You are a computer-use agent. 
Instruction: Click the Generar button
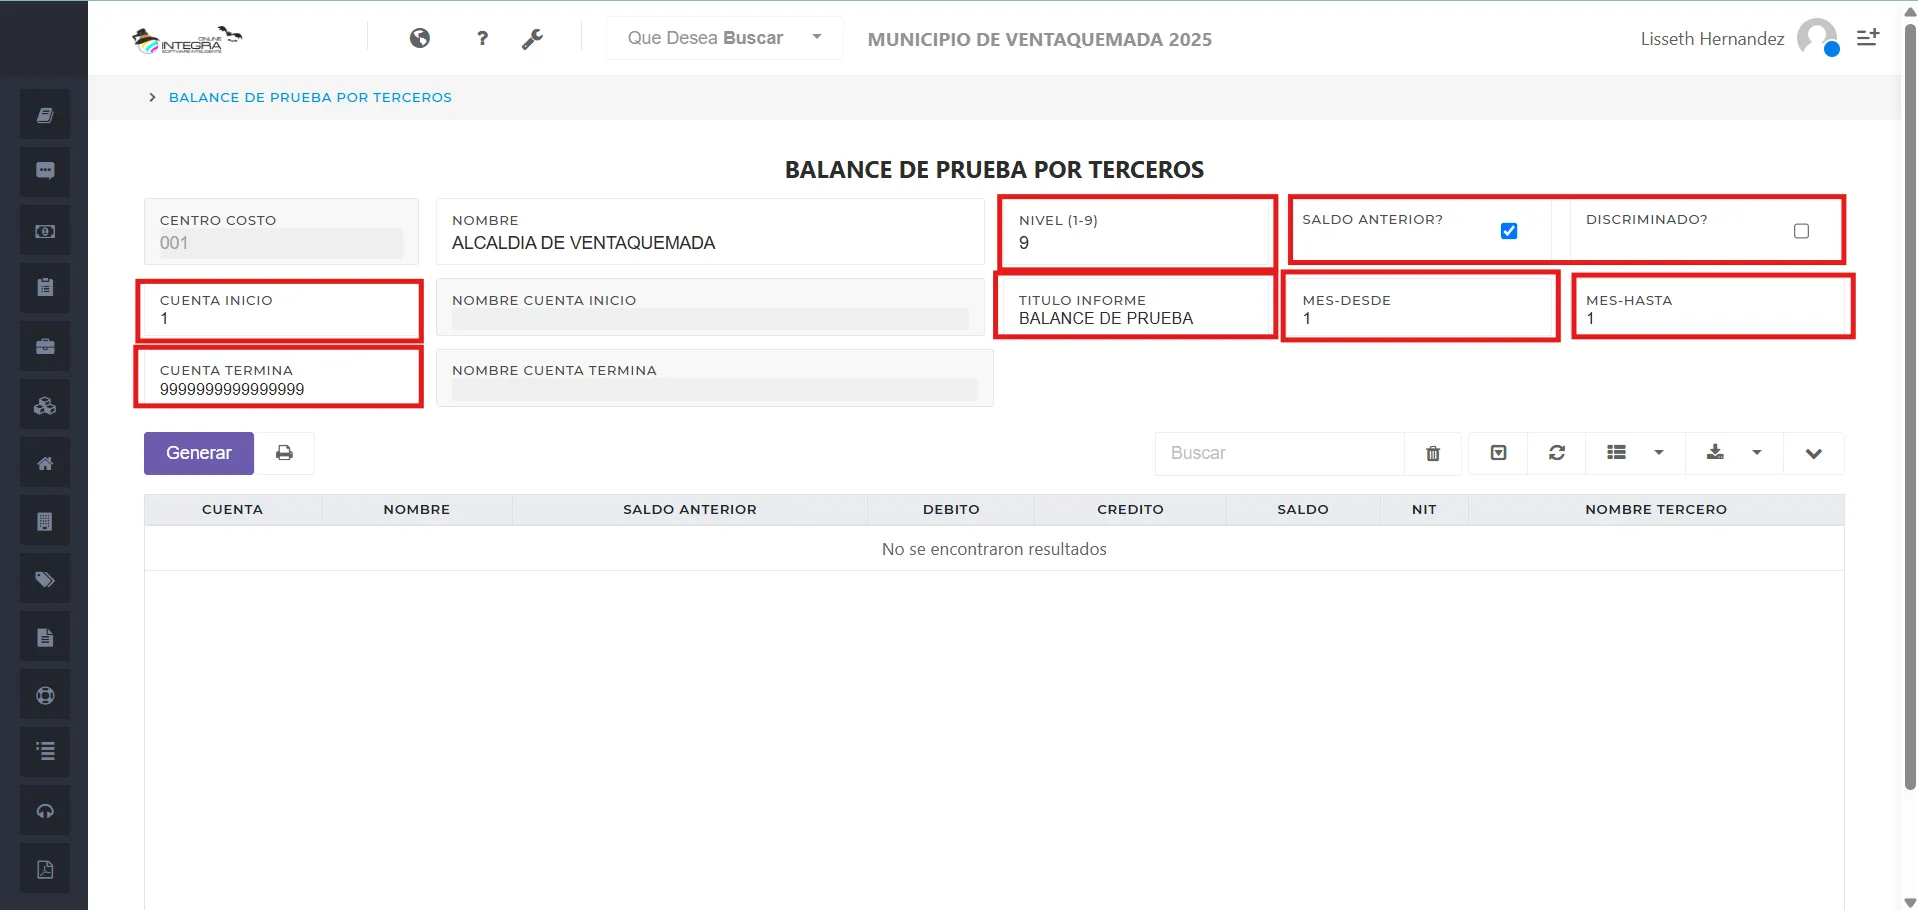tap(198, 453)
